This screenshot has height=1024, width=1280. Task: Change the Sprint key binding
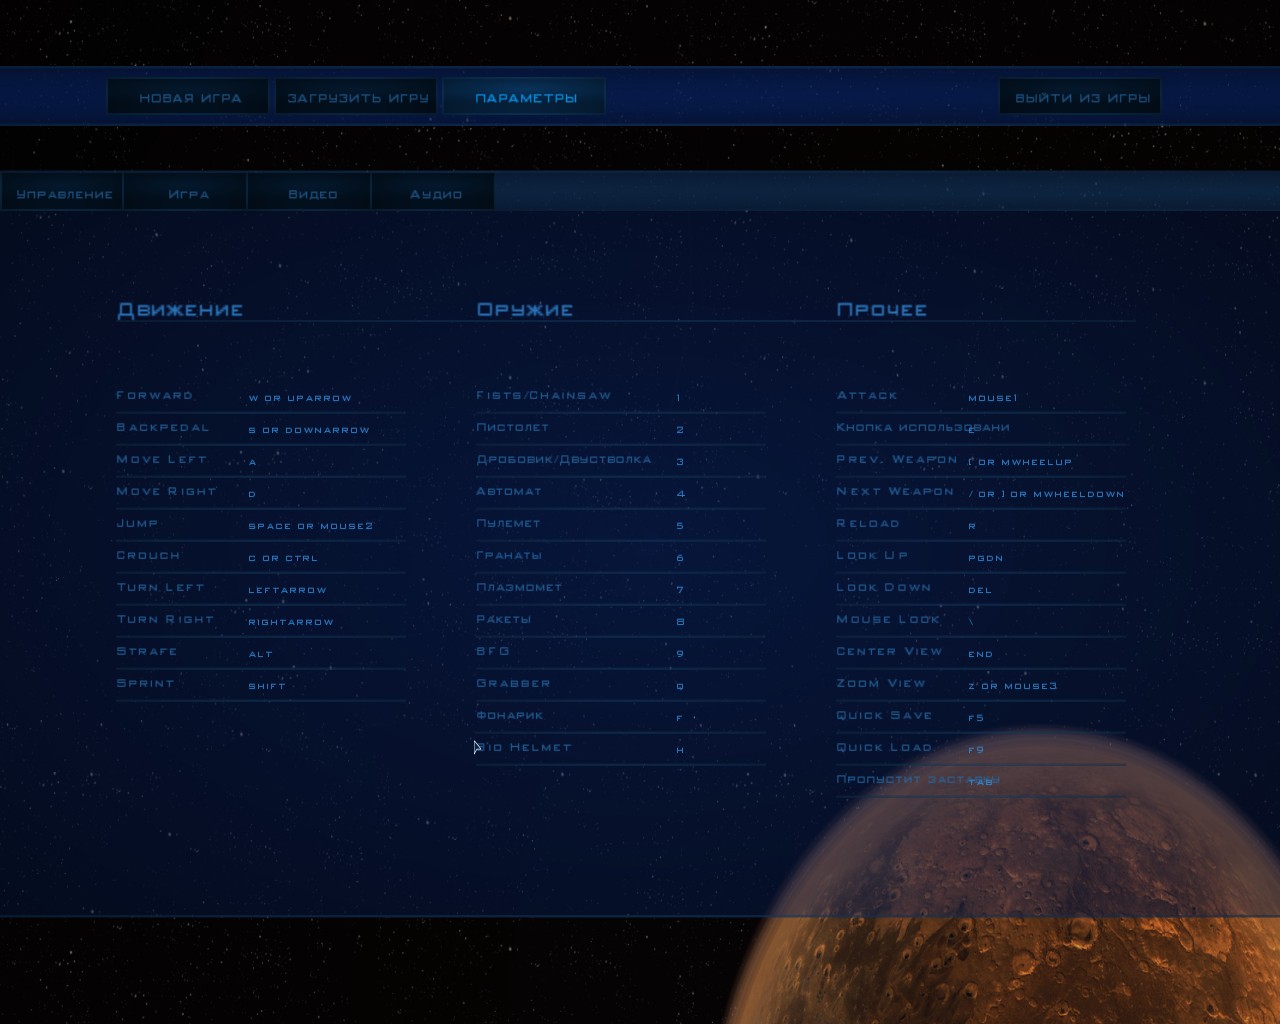261,685
